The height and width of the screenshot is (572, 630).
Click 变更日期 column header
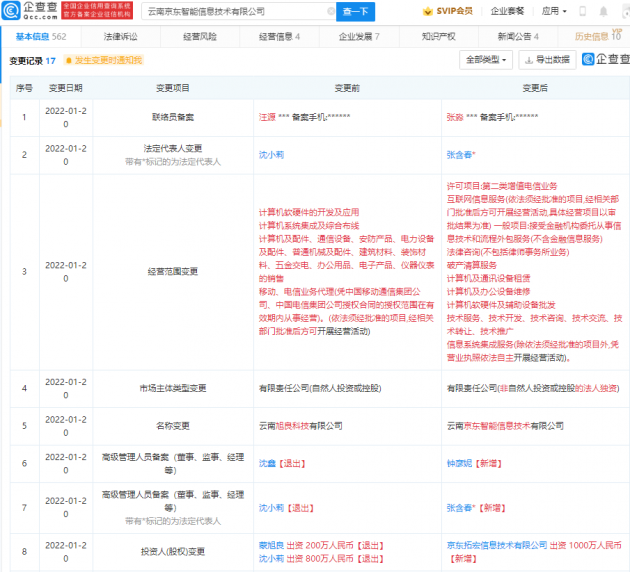[x=66, y=88]
